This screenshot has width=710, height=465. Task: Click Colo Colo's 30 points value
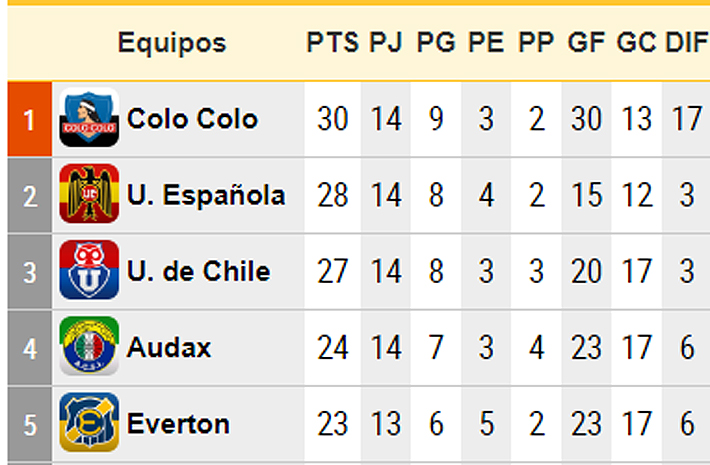(x=333, y=119)
